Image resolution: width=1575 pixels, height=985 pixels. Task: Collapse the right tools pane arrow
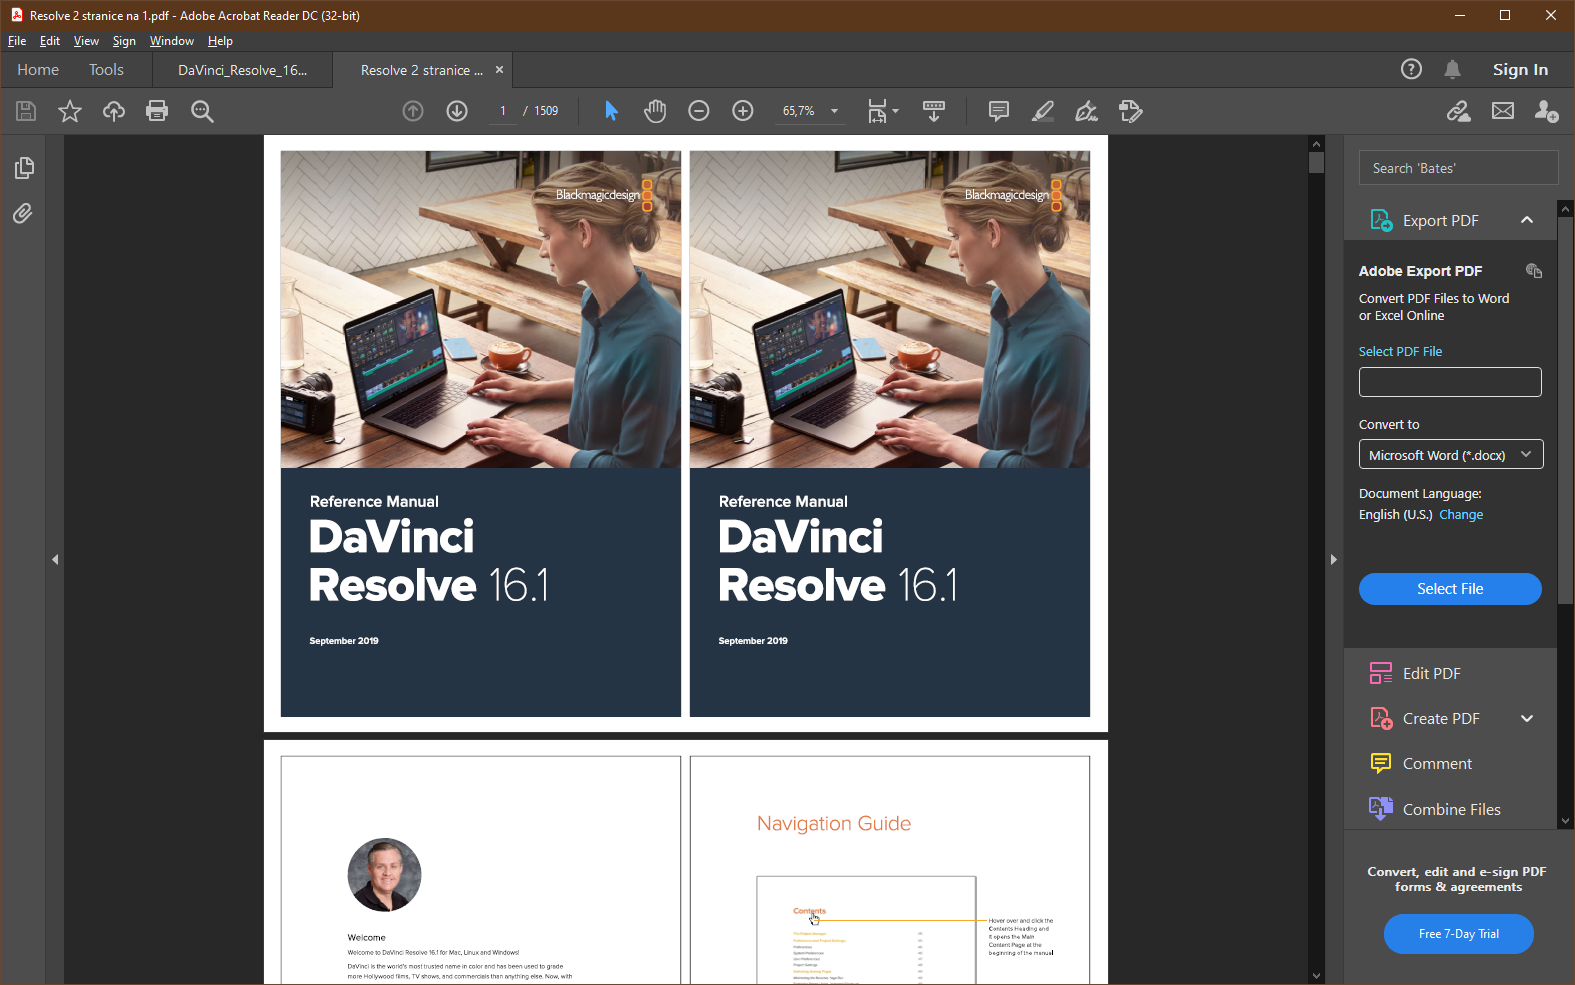click(1333, 560)
